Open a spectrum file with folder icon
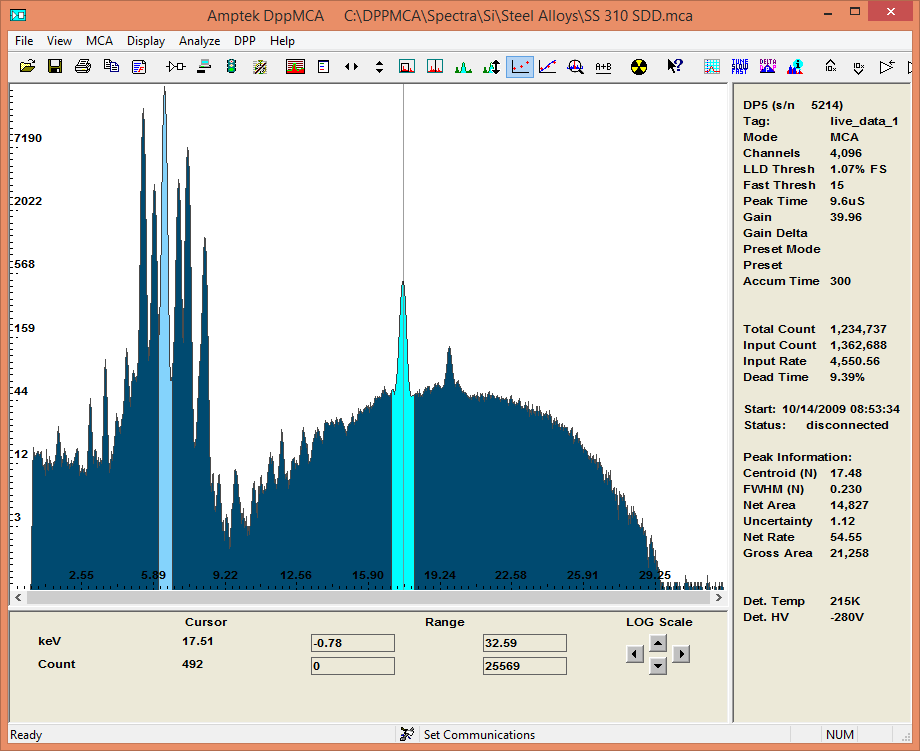 (27, 66)
